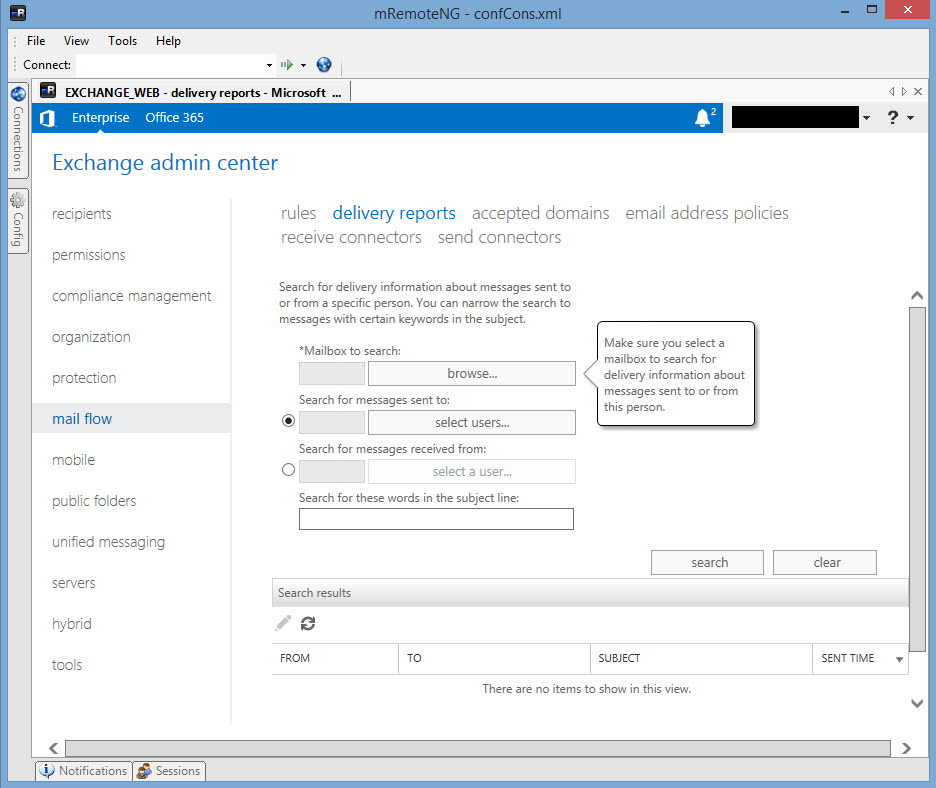Open the servers section

73,583
